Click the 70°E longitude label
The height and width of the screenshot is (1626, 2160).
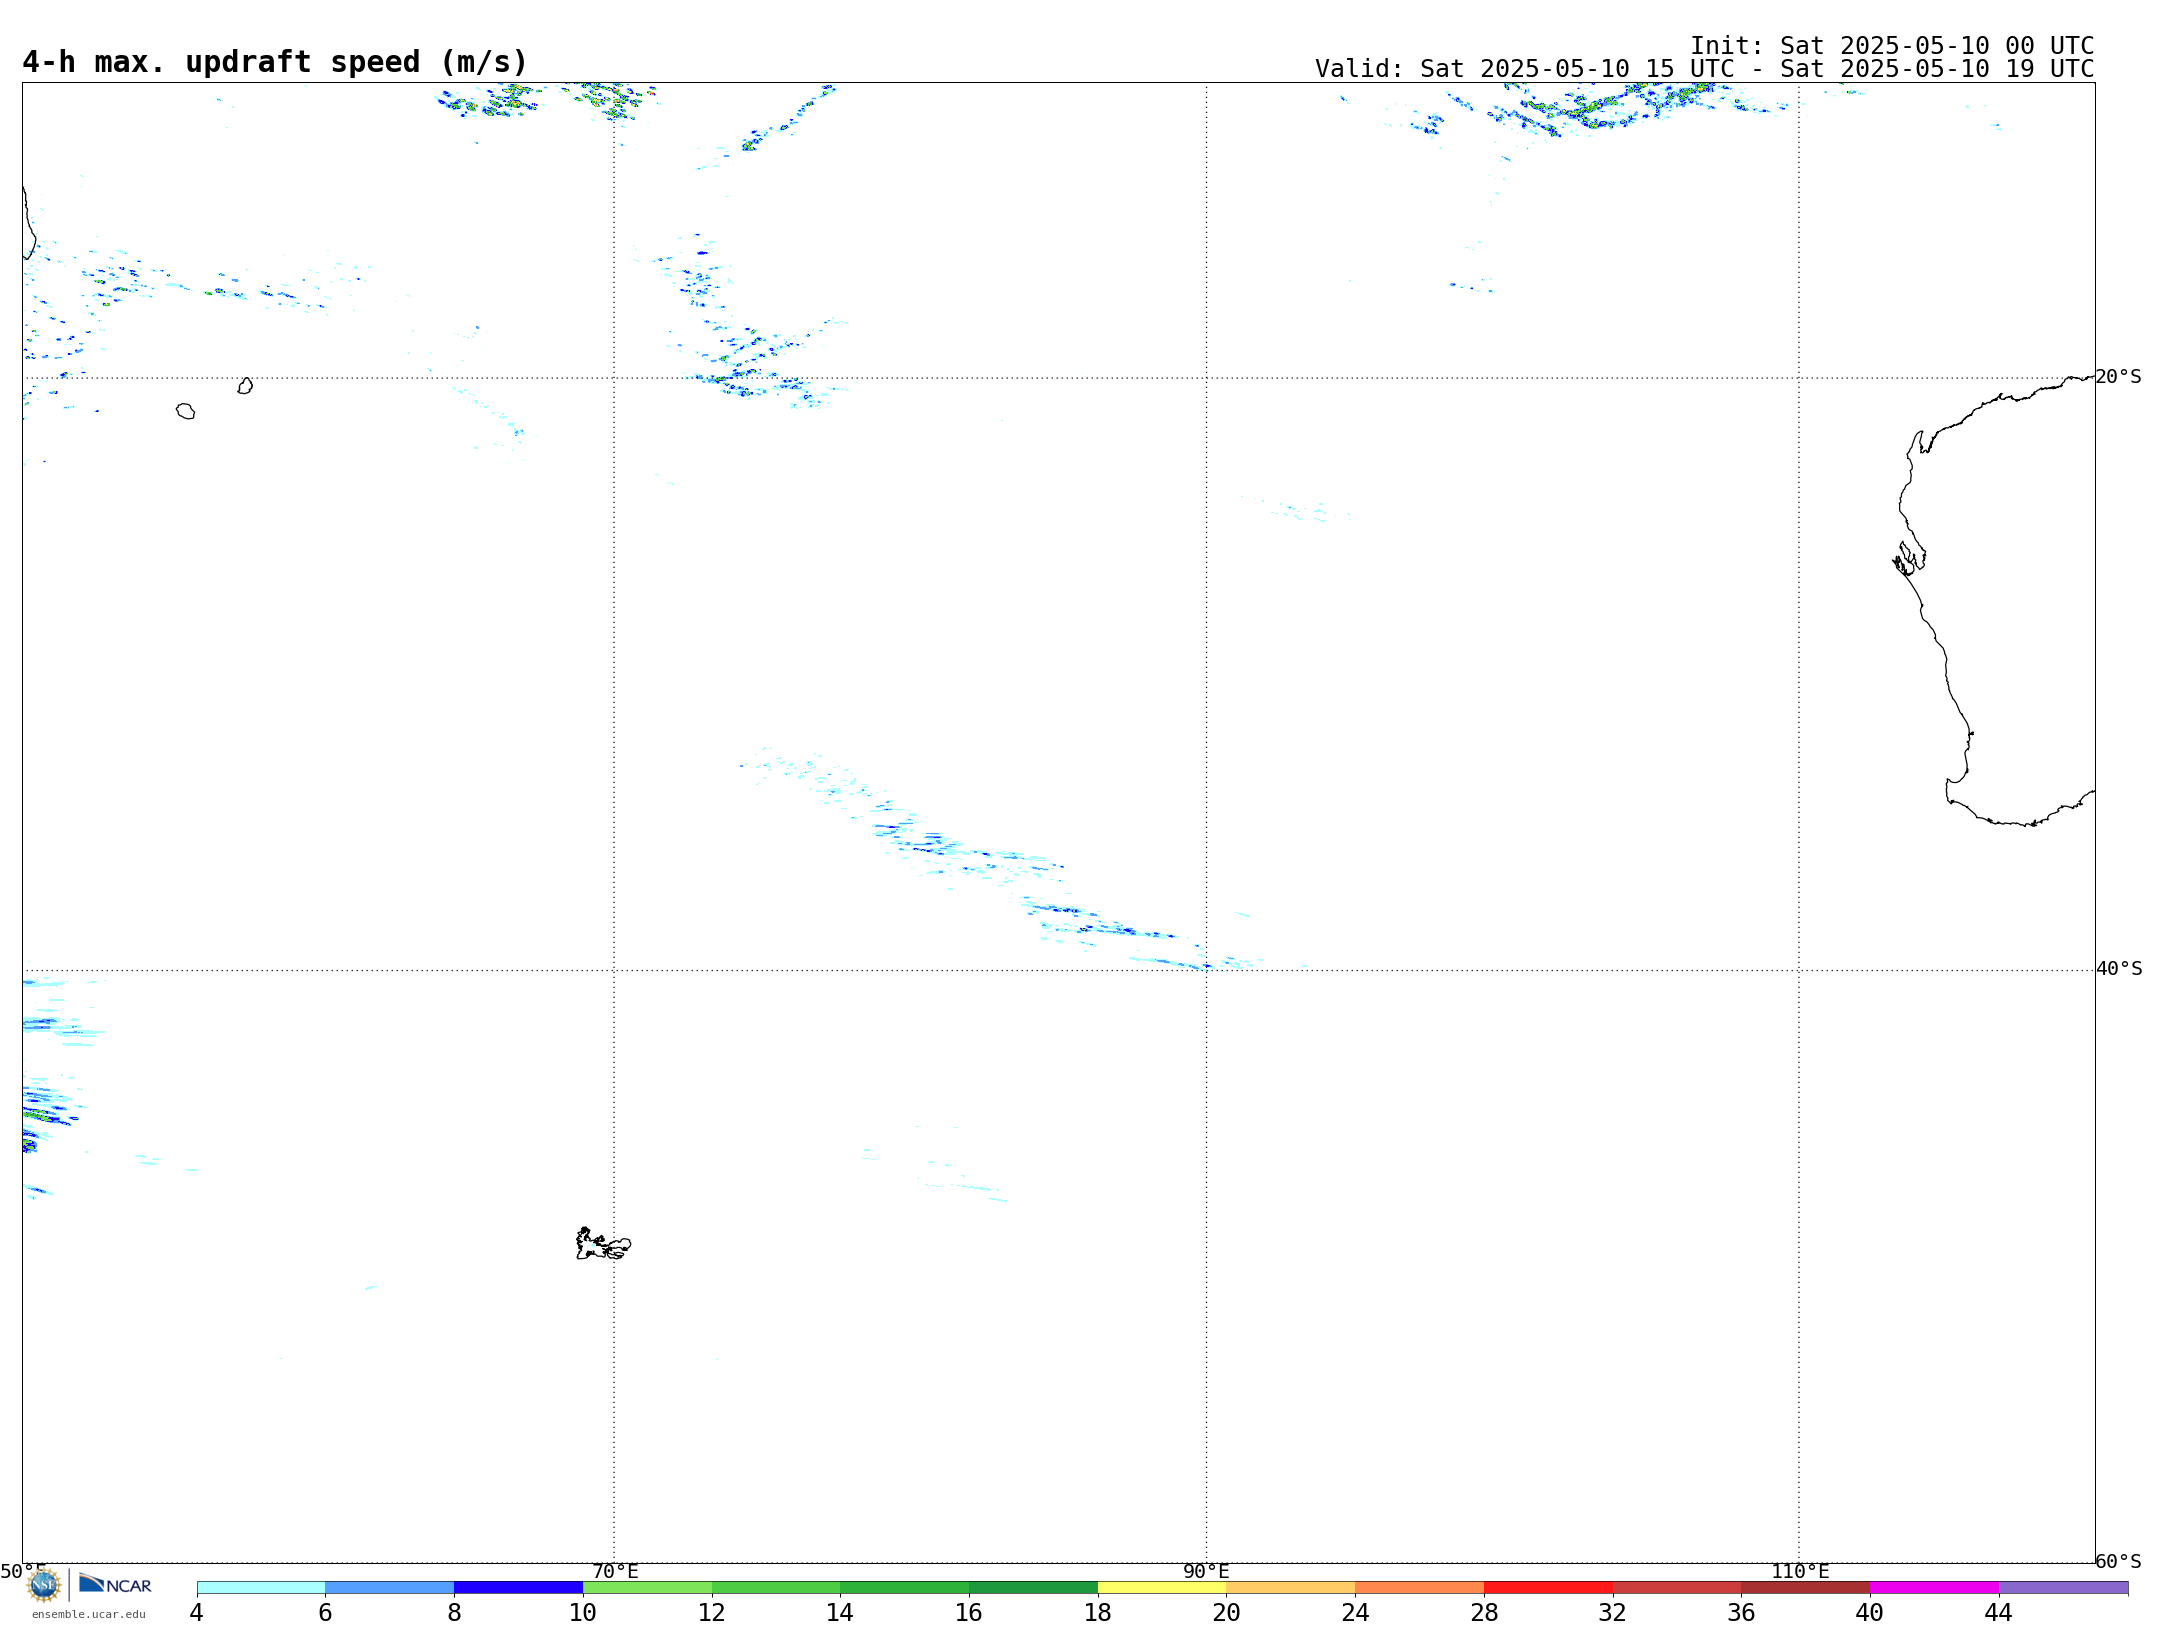(615, 1571)
